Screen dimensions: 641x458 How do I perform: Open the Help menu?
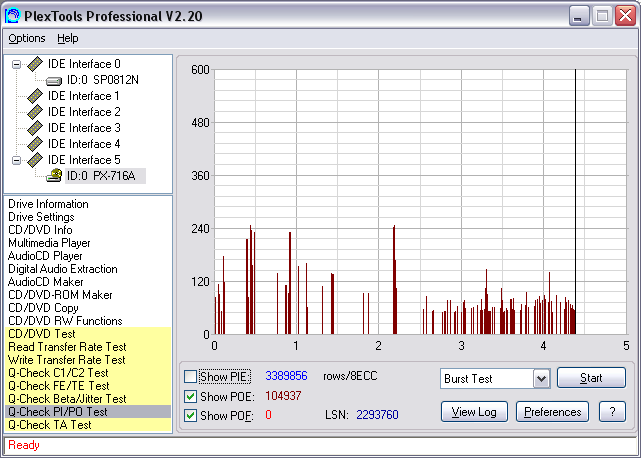(x=67, y=38)
